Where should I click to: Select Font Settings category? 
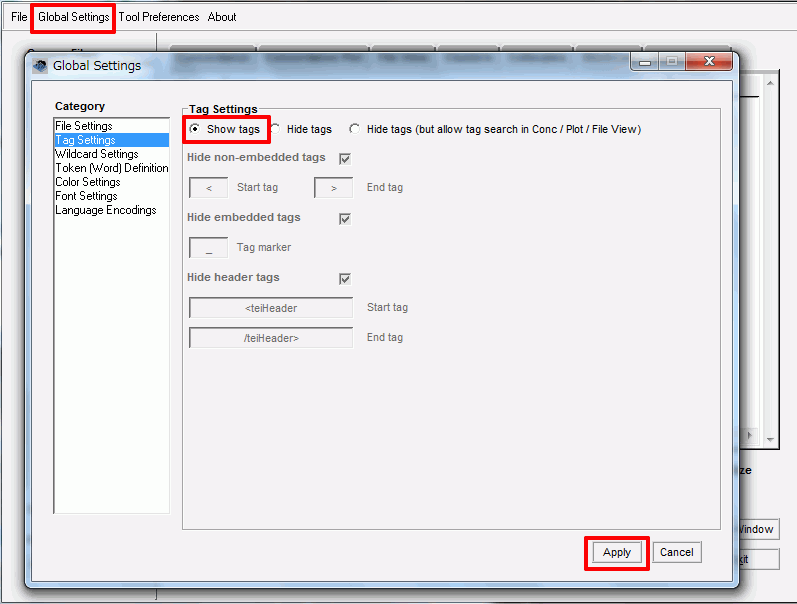(x=86, y=196)
